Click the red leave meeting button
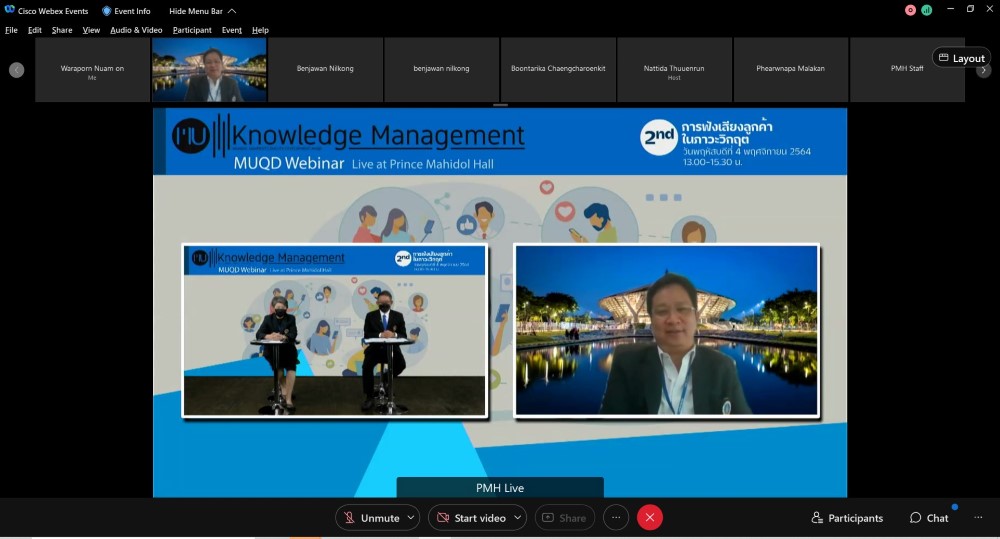This screenshot has width=1000, height=539. pyautogui.click(x=650, y=517)
